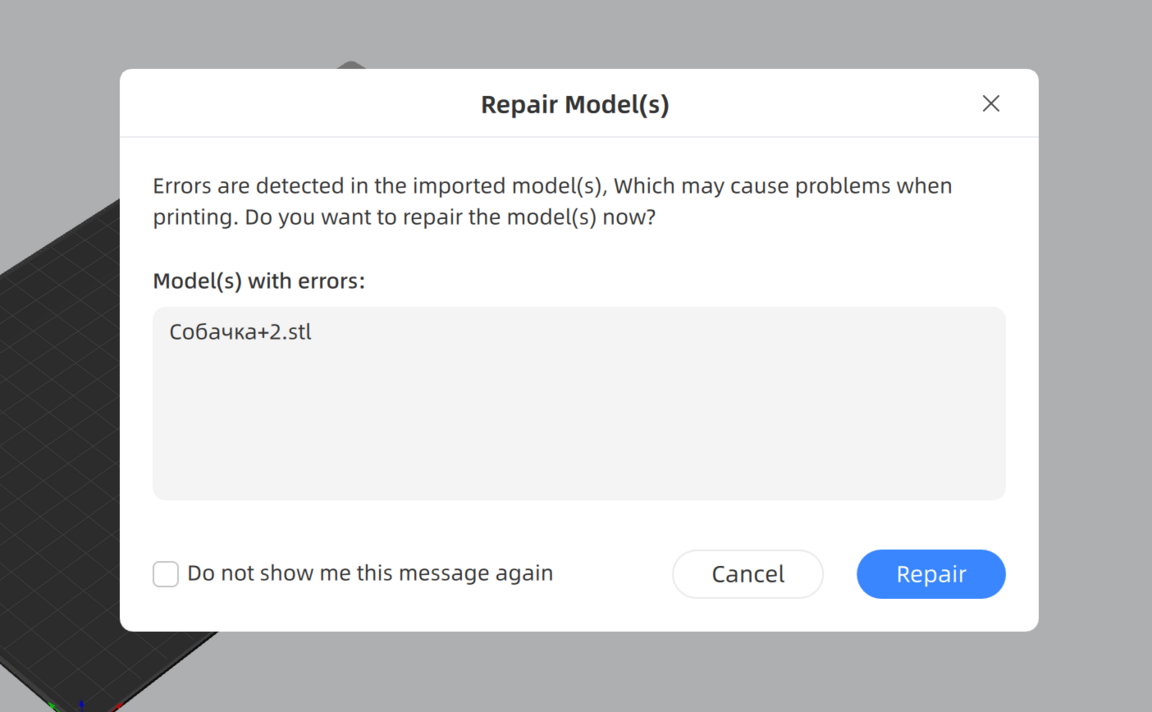Click the 'Do not show me this message again' label
Viewport: 1152px width, 712px height.
click(x=369, y=574)
